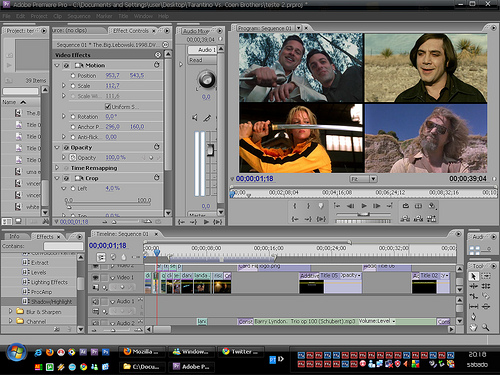Viewport: 500px width, 375px height.
Task: Switch to Mozilla taskbar window
Action: pos(142,352)
